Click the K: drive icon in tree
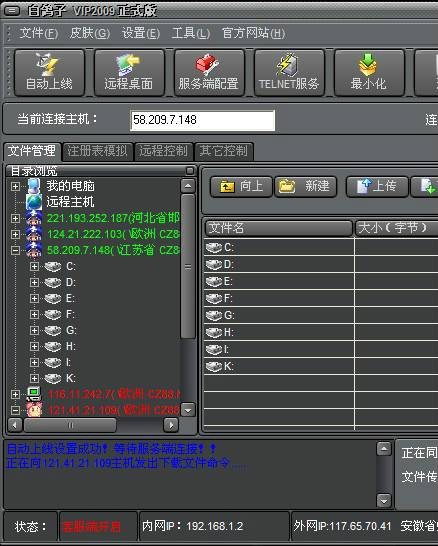This screenshot has width=438, height=546. coord(53,378)
